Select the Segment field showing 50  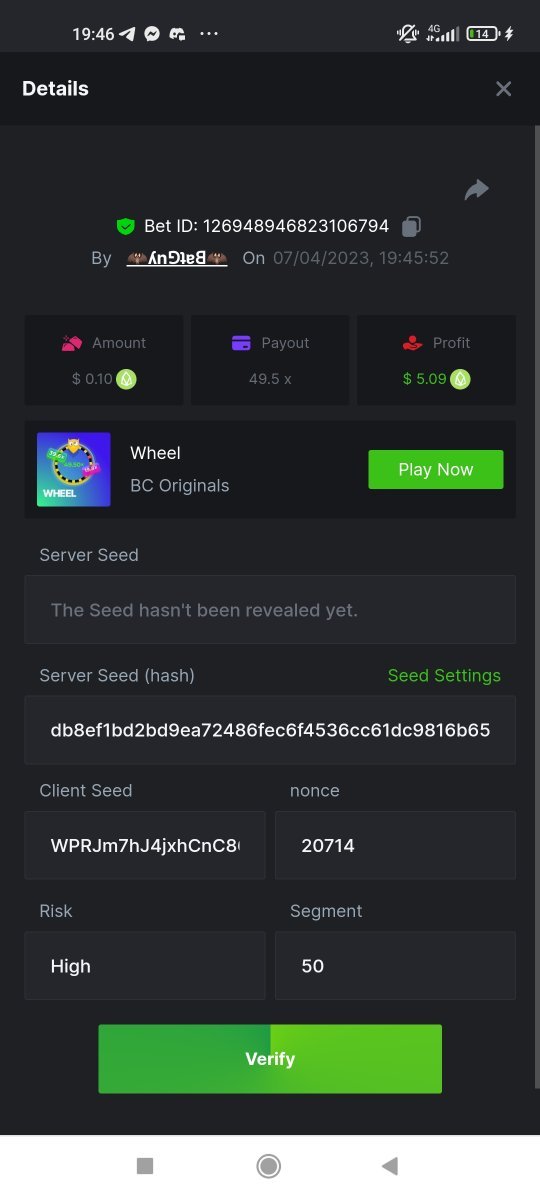pyautogui.click(x=395, y=966)
